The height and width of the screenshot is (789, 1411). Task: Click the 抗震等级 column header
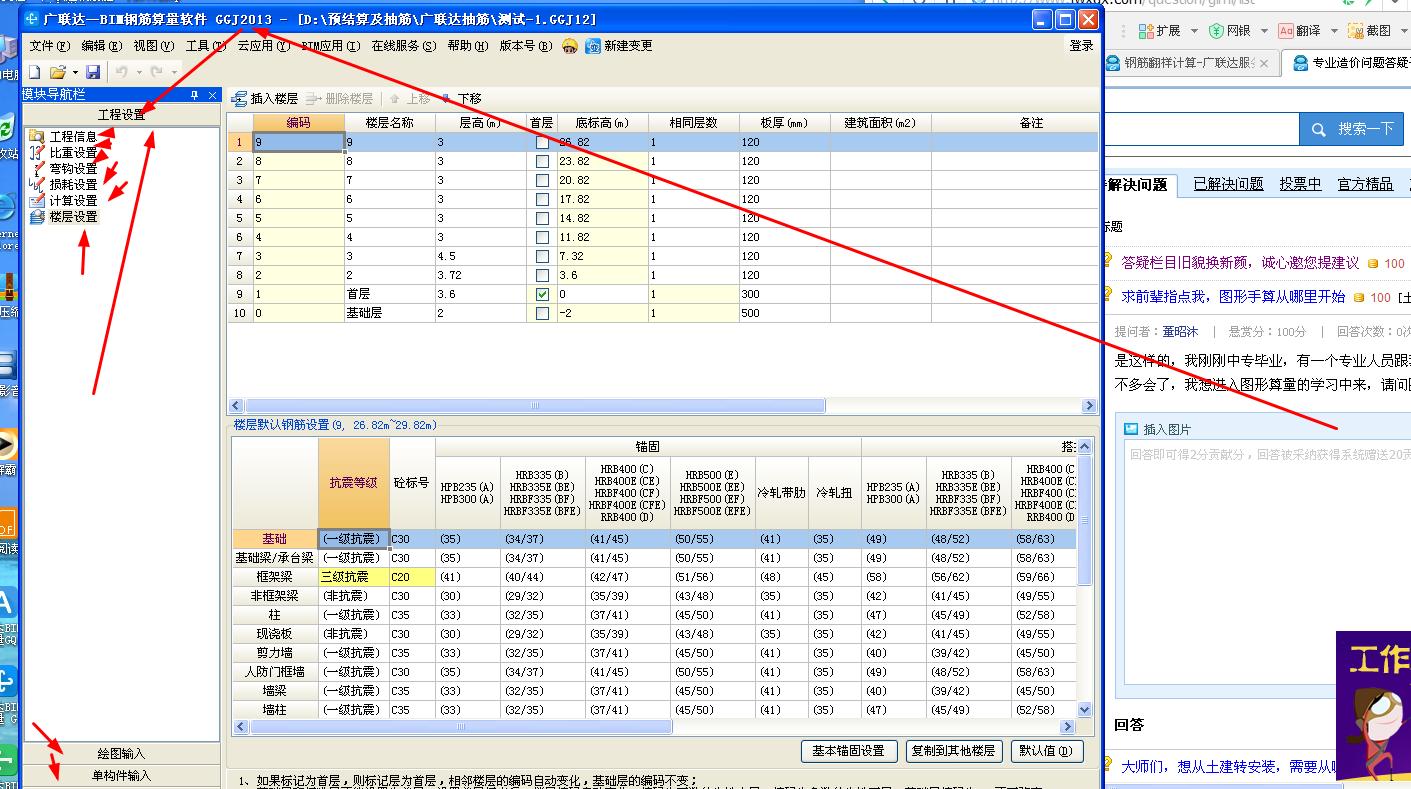pyautogui.click(x=354, y=483)
